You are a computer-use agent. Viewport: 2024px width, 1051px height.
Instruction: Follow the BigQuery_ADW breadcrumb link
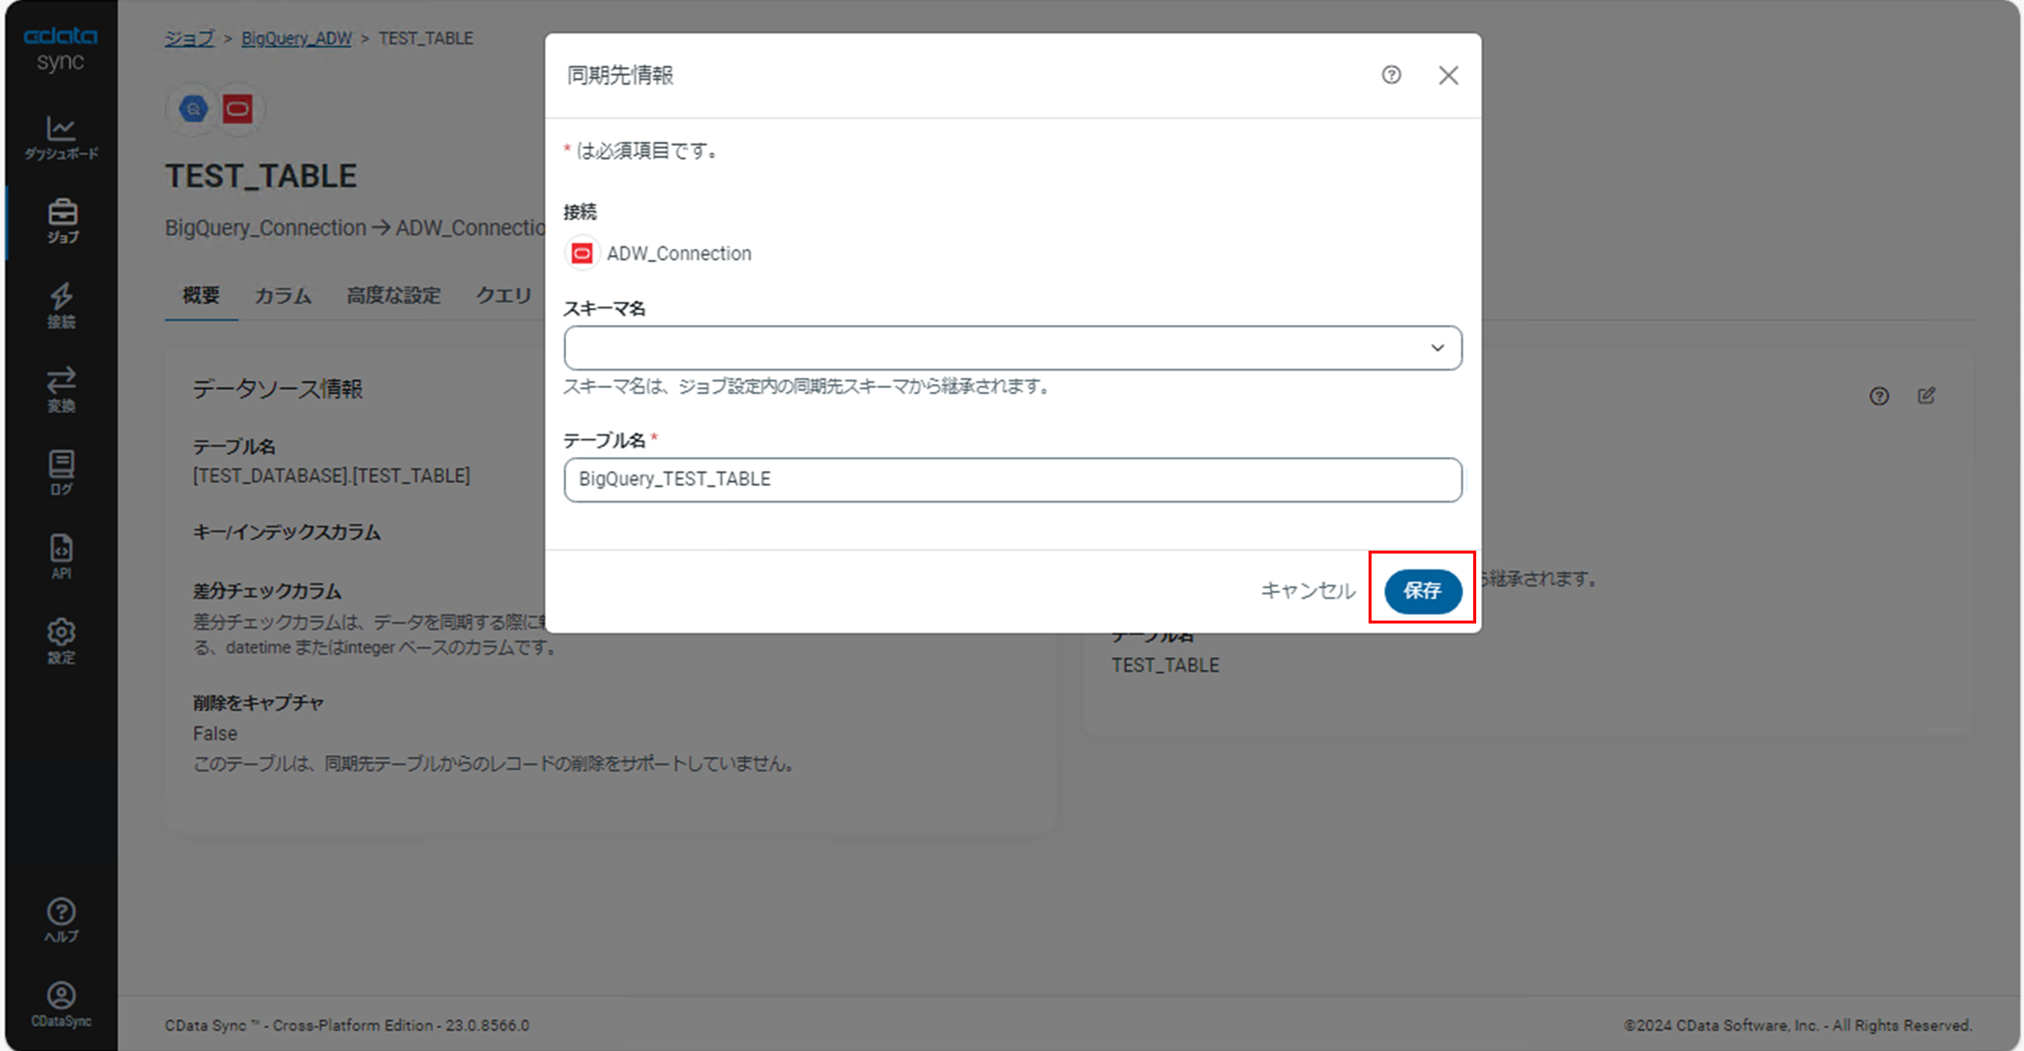296,38
